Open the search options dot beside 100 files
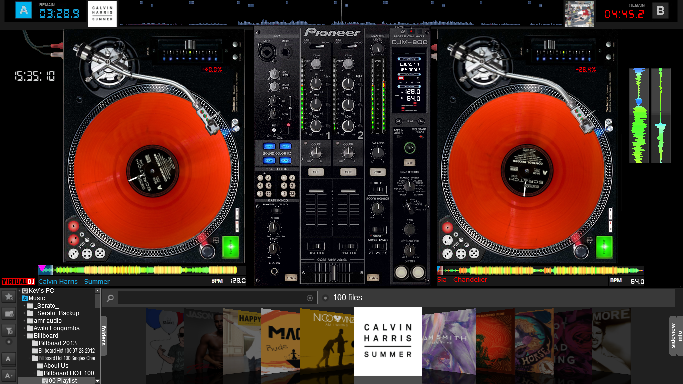683x384 pixels. tap(325, 298)
